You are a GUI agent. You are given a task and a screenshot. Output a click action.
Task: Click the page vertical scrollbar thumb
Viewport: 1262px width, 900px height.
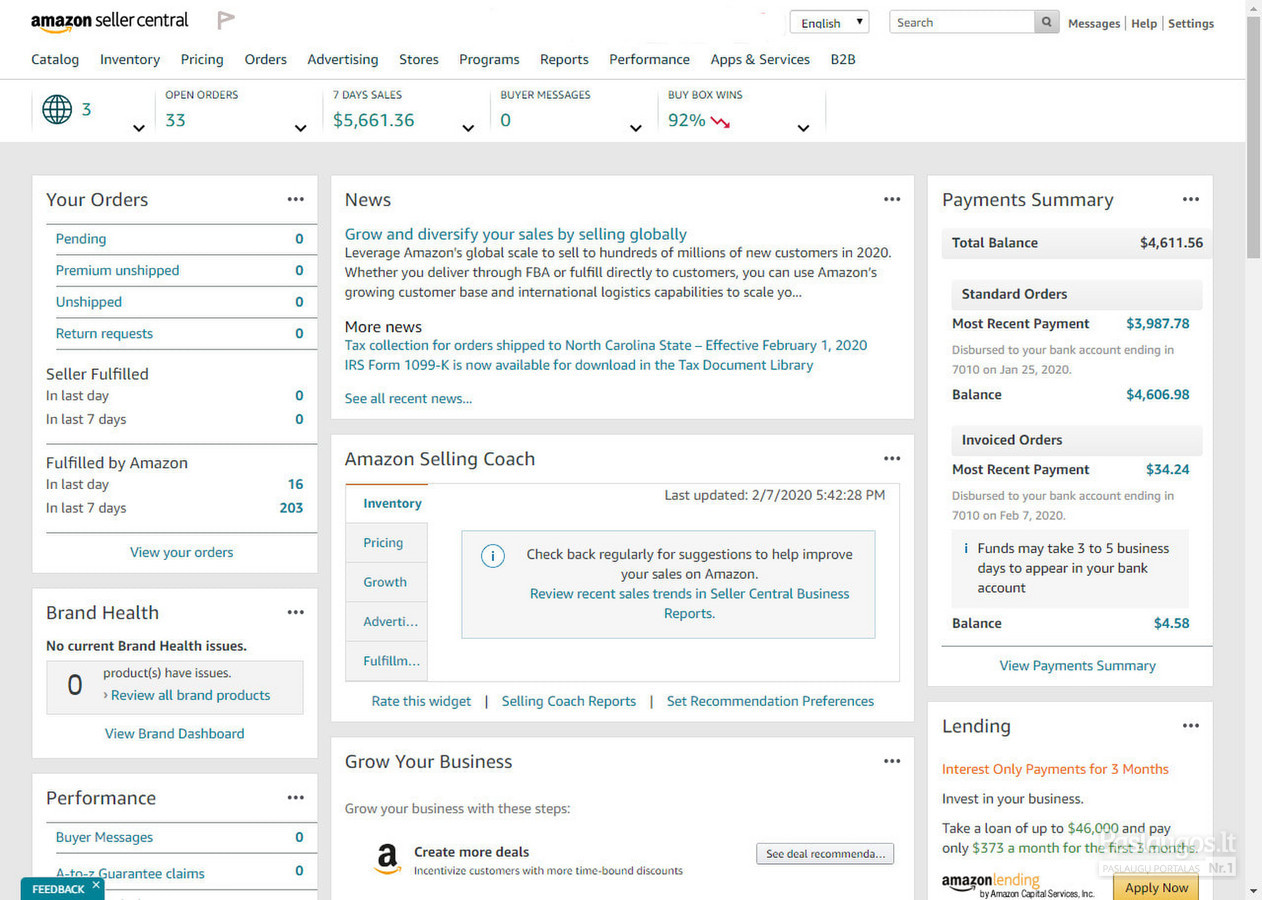click(1254, 137)
